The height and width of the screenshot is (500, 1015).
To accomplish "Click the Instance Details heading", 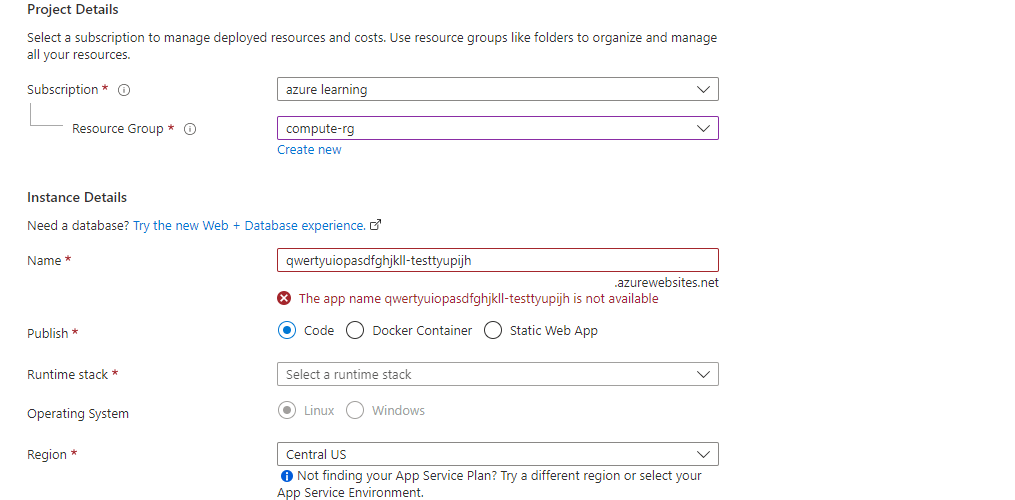I will (x=77, y=197).
